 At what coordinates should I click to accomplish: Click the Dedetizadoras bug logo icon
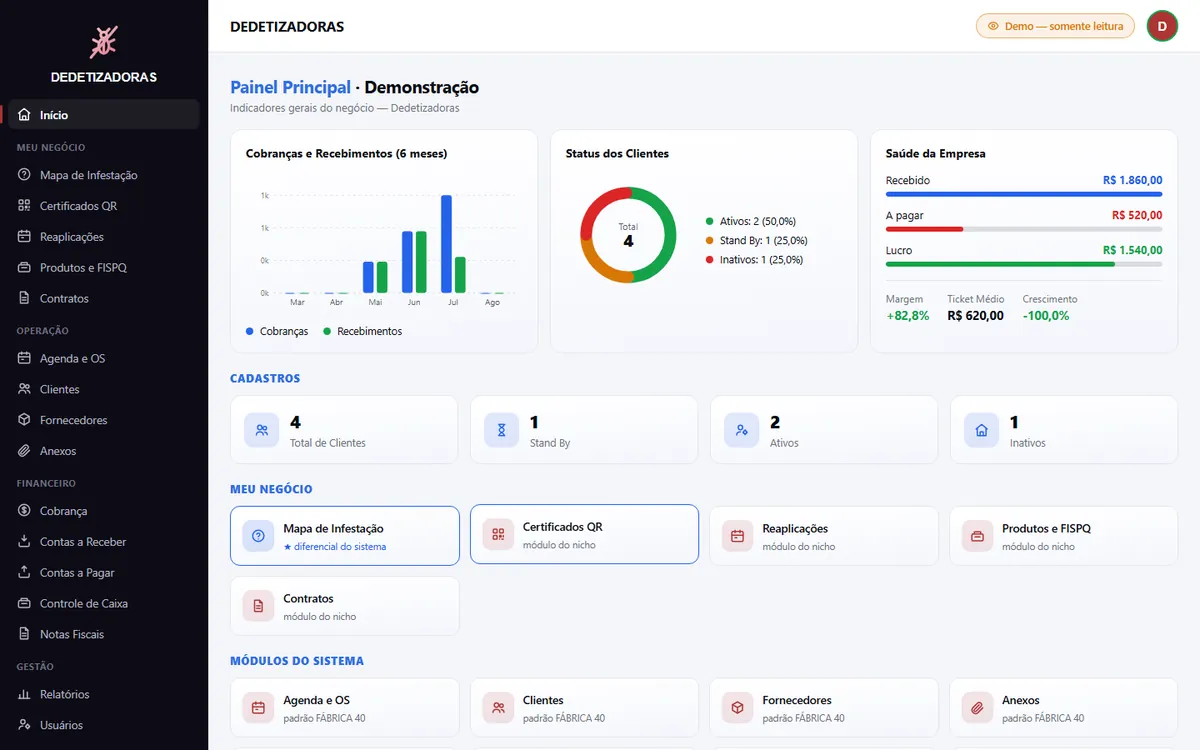(x=104, y=41)
